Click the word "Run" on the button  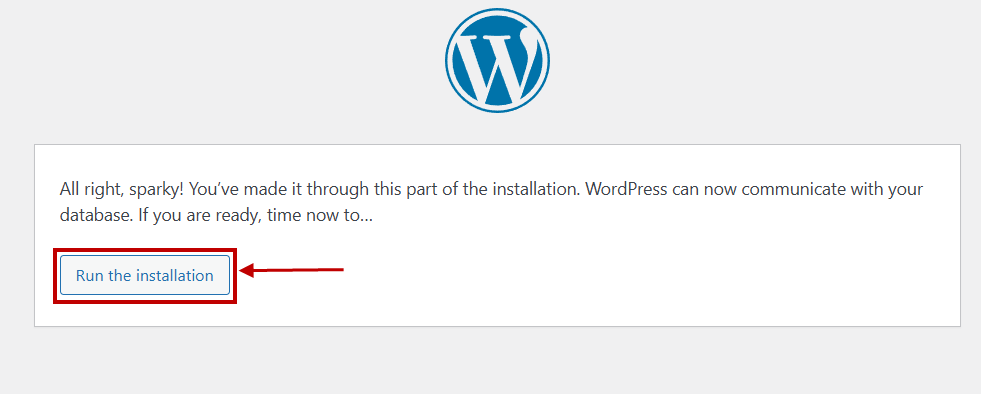coord(89,275)
